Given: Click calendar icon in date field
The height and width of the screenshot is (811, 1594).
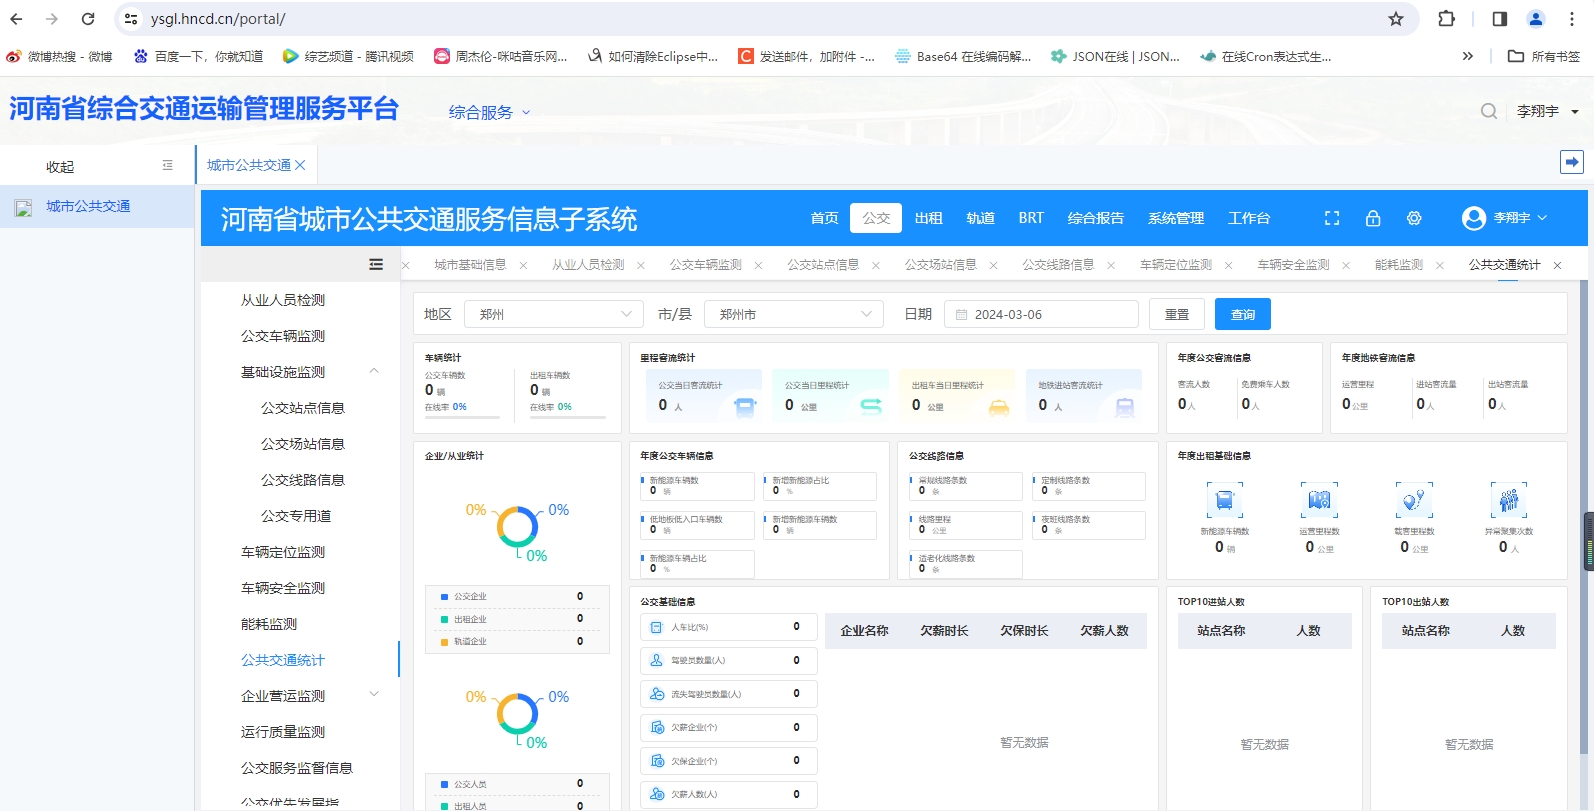Looking at the screenshot, I should [961, 315].
